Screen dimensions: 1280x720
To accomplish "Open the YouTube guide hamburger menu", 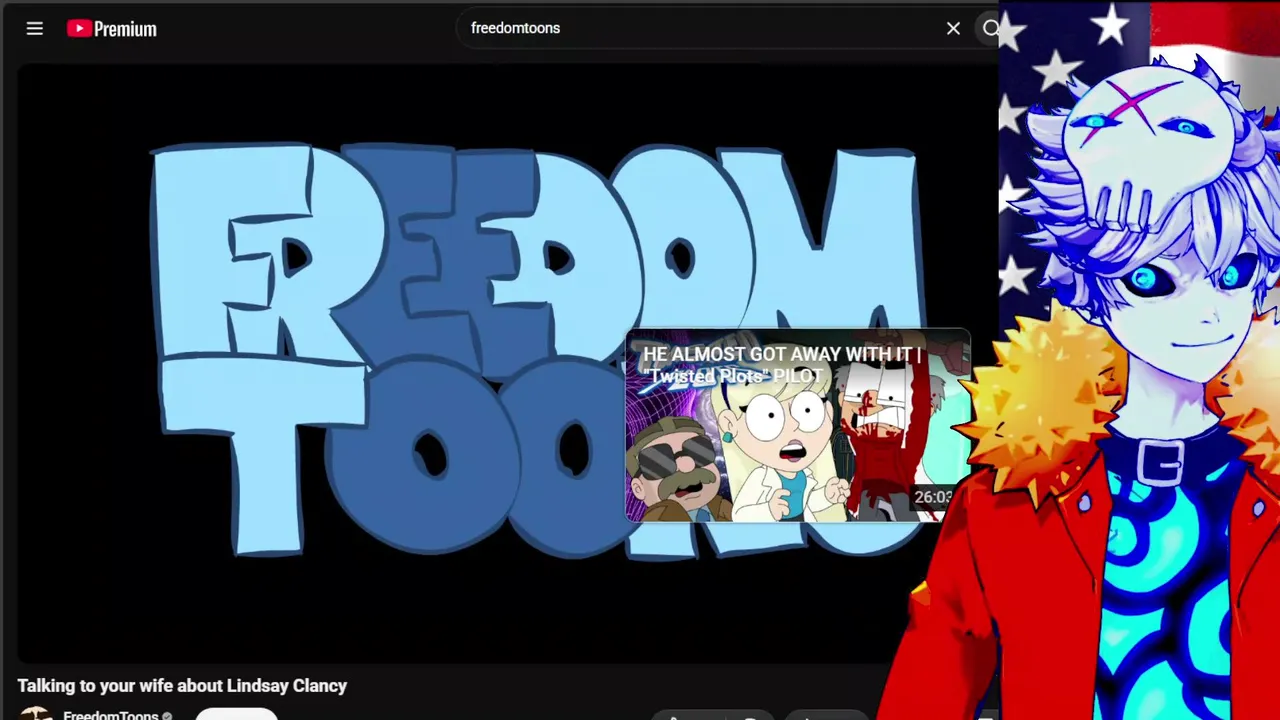I will (x=35, y=29).
